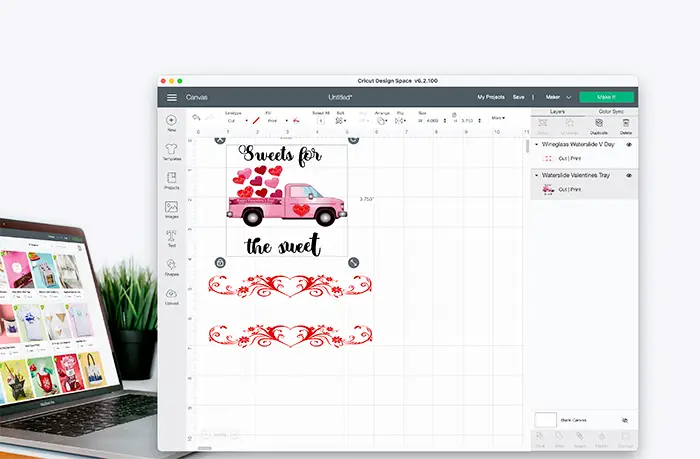
Task: Click the Duplicate icon in Layers panel
Action: coord(599,123)
